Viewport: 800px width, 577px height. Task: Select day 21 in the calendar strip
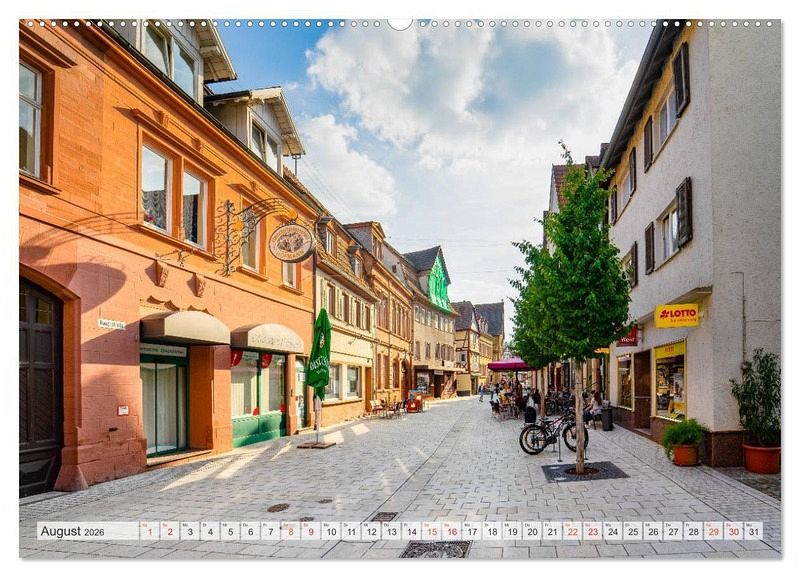[553, 531]
